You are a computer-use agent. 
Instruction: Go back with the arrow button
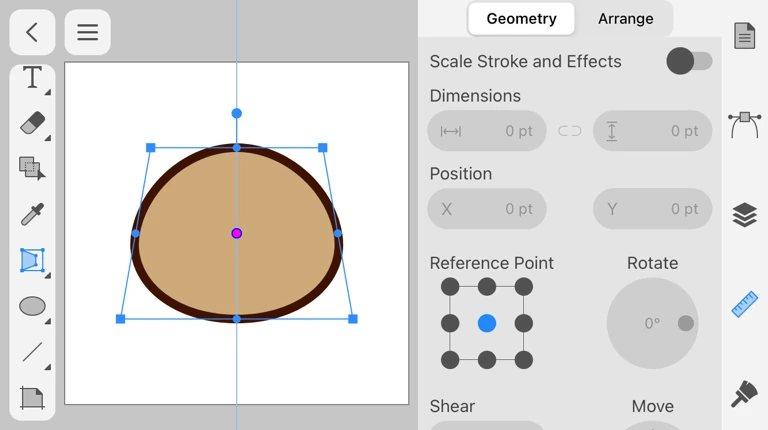pos(32,32)
